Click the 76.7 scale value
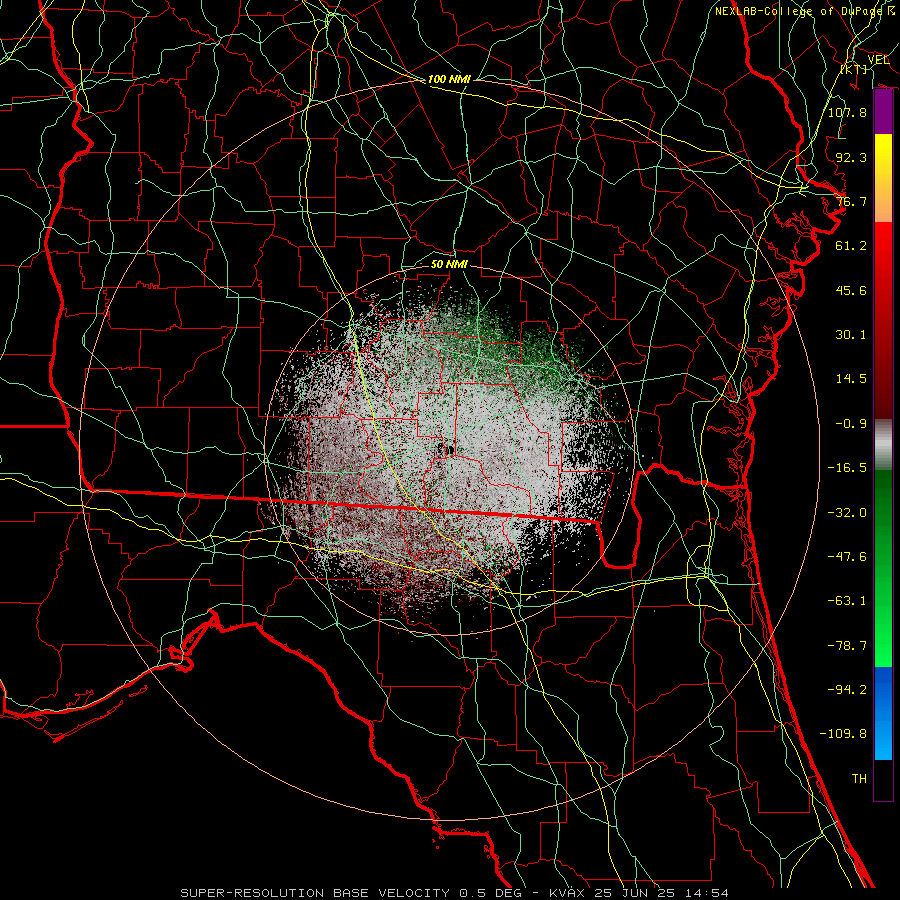Screen dimensions: 900x900 [x=851, y=201]
